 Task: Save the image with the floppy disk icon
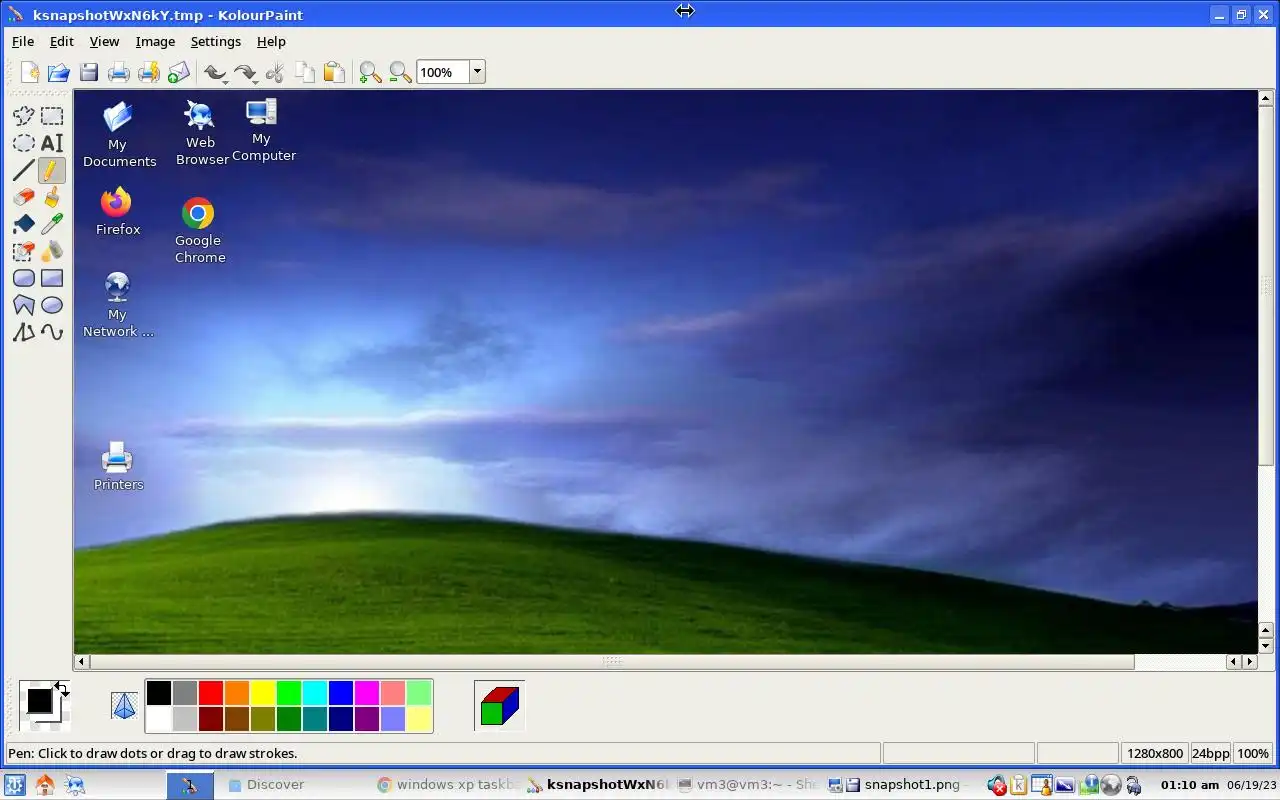pos(89,72)
